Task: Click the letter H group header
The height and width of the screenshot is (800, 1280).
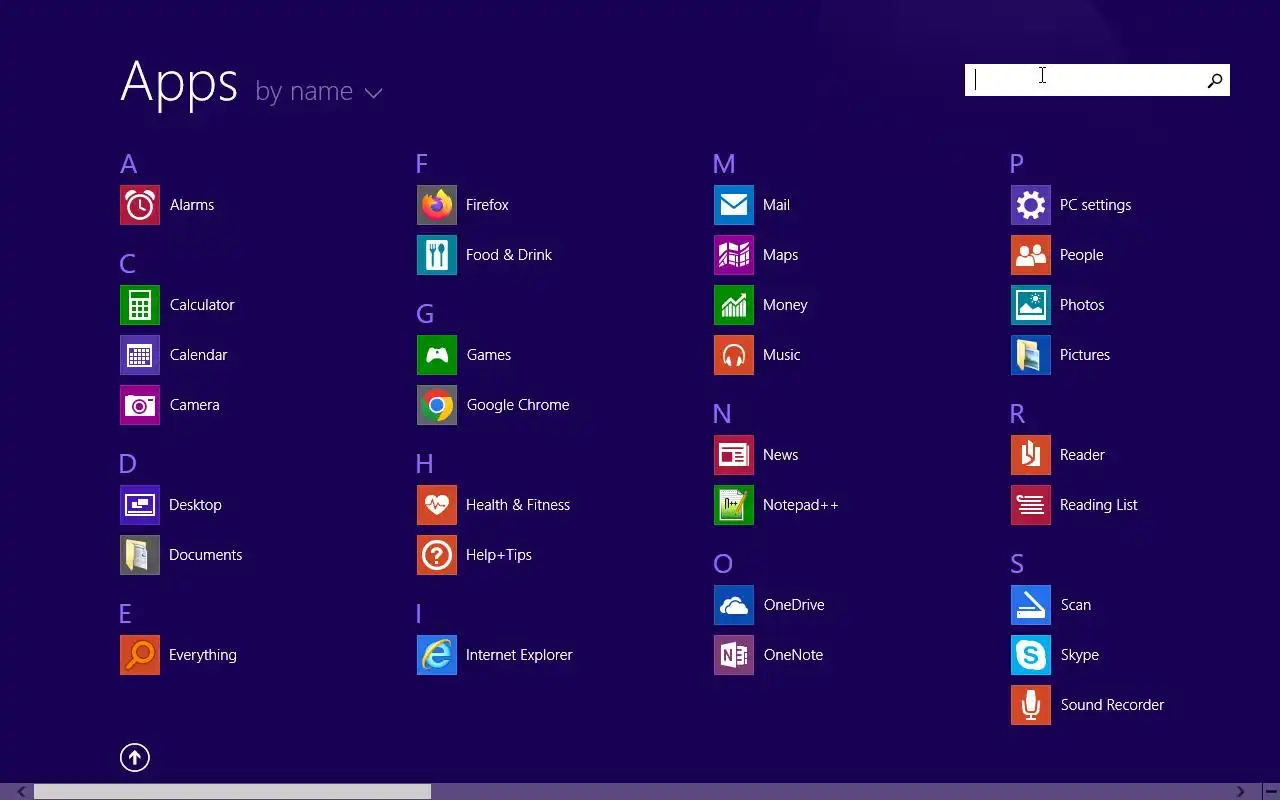Action: (x=424, y=464)
